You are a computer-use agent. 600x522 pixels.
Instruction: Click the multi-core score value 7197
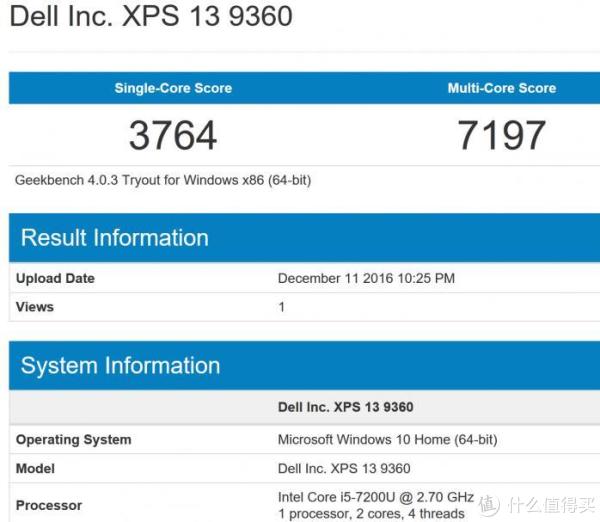click(501, 136)
